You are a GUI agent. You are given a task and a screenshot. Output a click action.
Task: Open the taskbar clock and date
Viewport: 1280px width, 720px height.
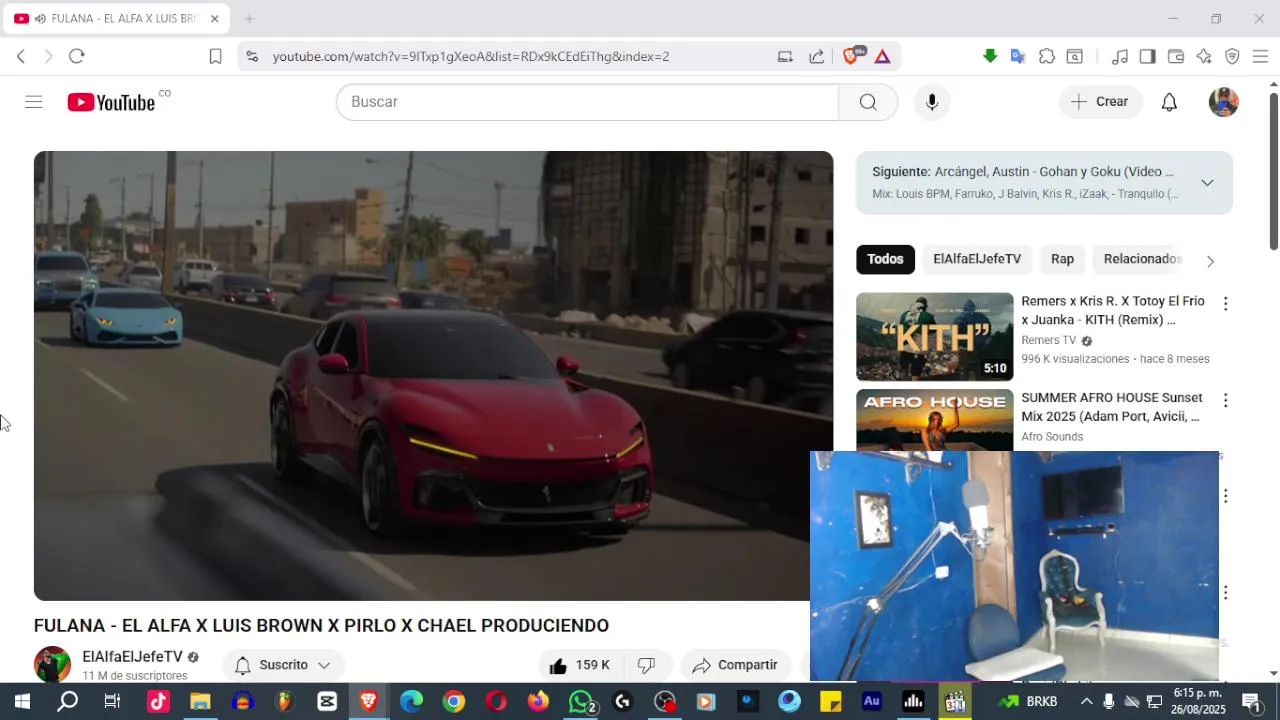[x=1198, y=702]
